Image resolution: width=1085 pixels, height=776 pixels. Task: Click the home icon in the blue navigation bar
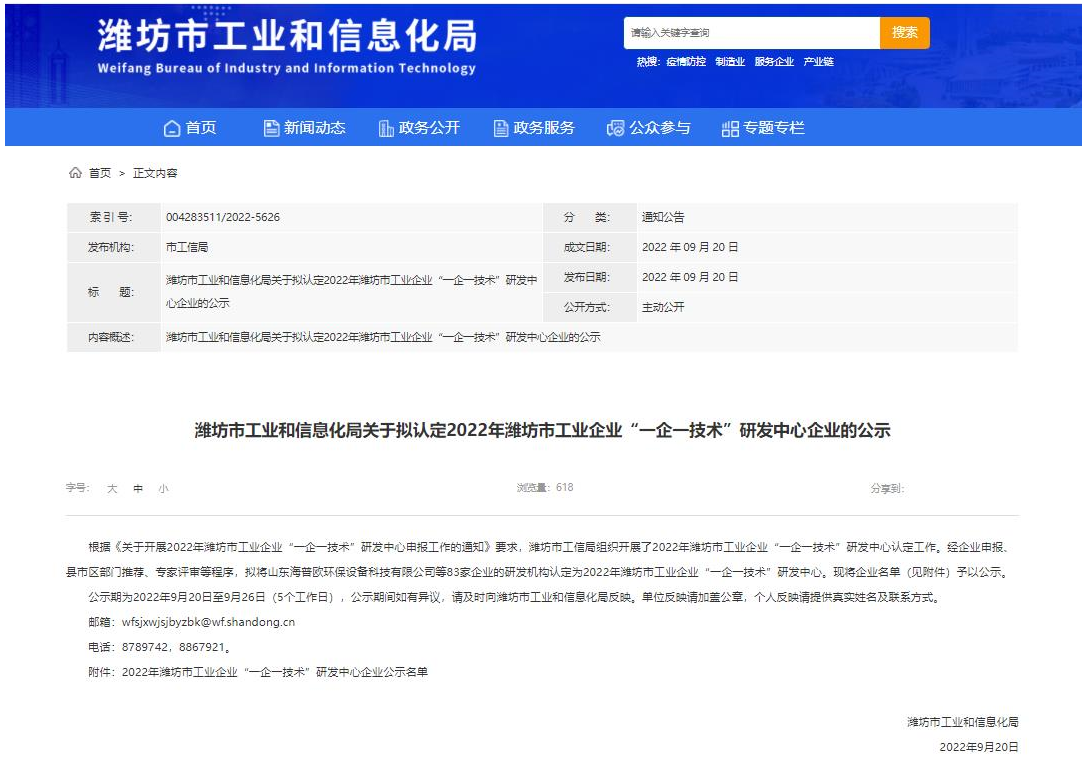pyautogui.click(x=172, y=128)
